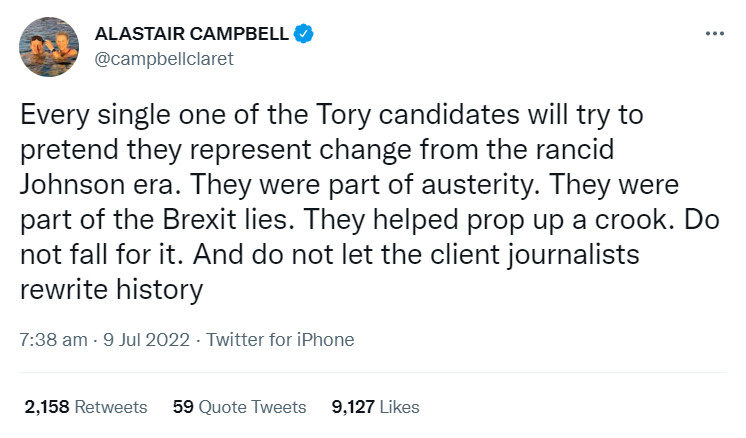
Task: Click the blue verified badge
Action: [x=304, y=34]
